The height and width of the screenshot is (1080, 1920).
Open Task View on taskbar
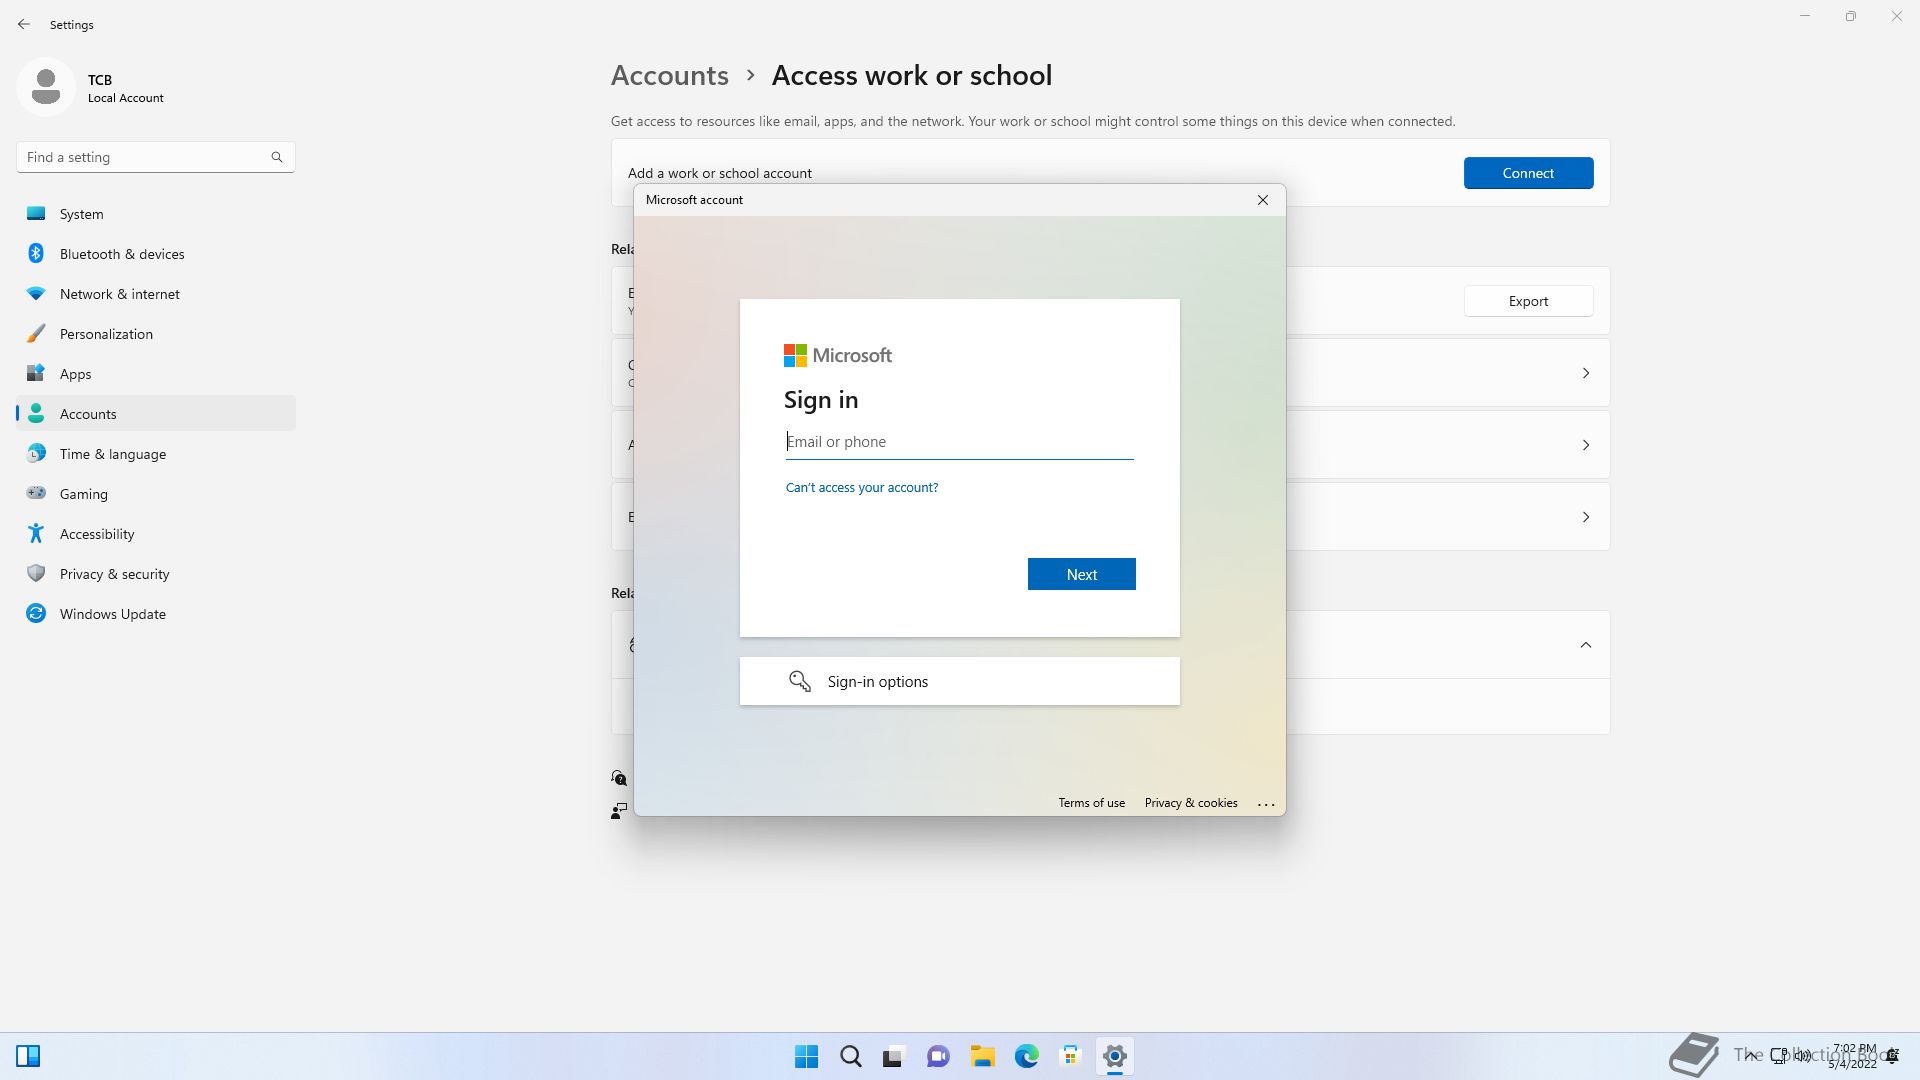coord(894,1056)
